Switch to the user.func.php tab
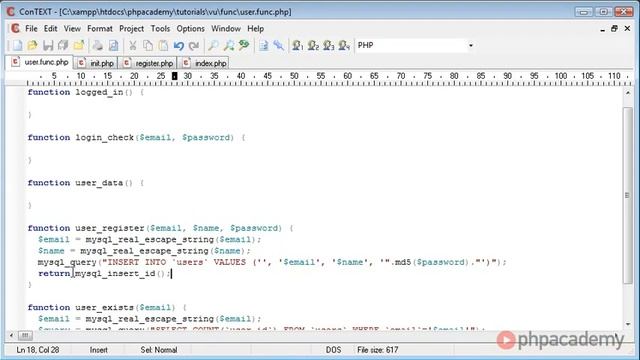 coord(40,62)
